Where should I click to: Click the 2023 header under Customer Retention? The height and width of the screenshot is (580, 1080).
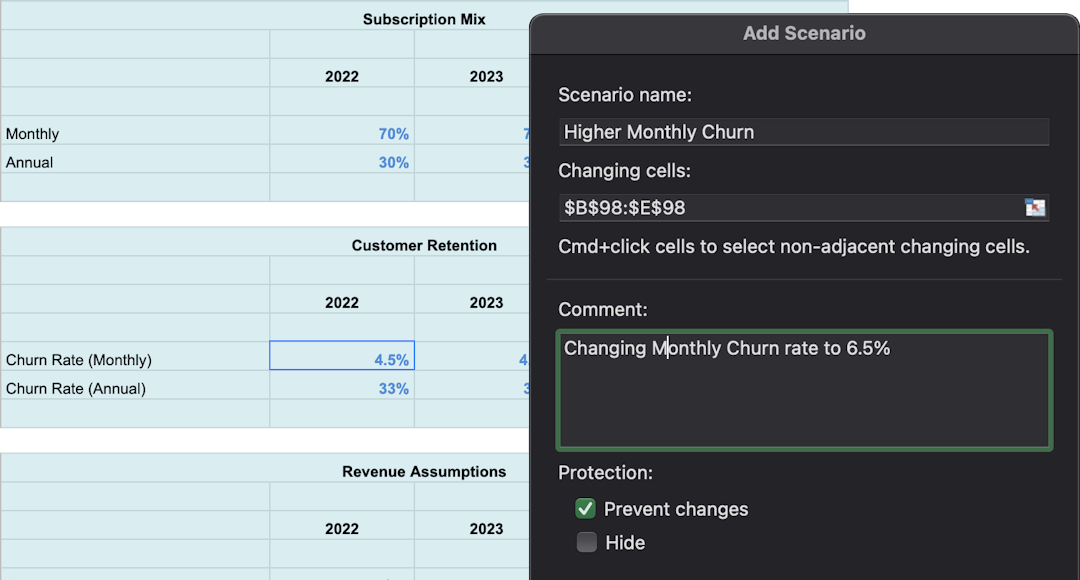click(486, 302)
